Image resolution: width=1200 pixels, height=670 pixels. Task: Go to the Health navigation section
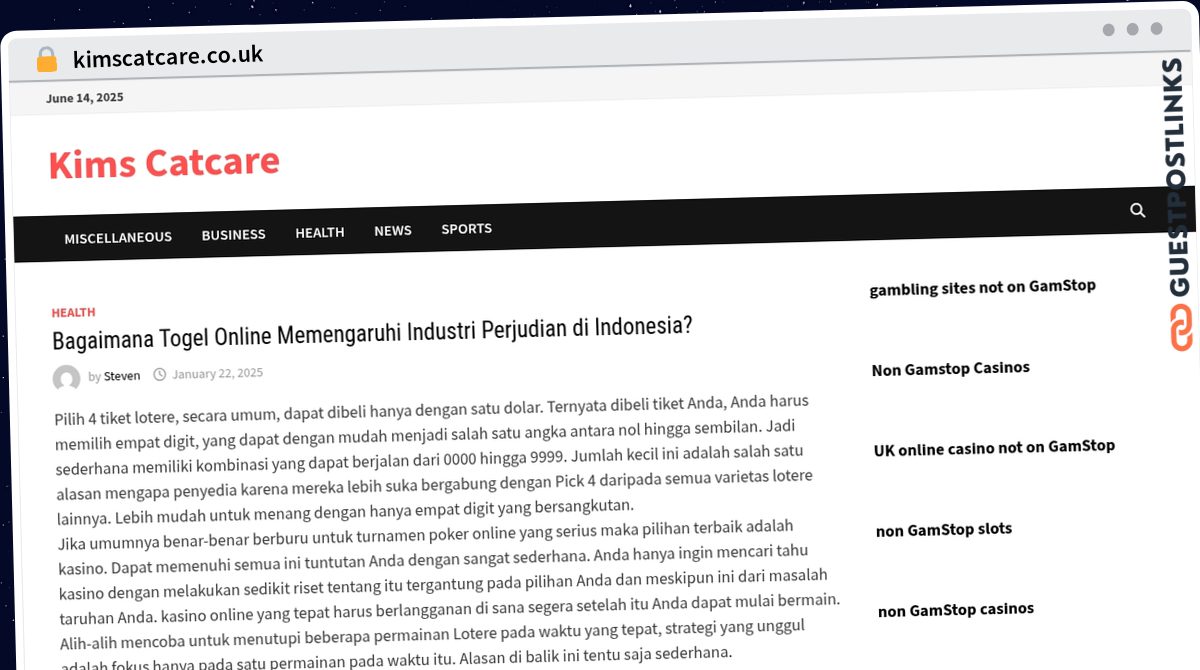[x=319, y=232]
